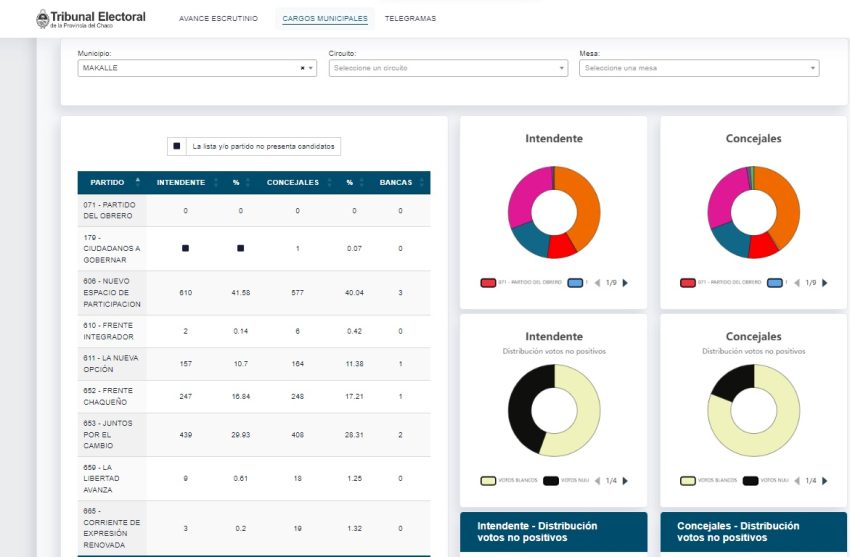
Task: Toggle Votos Blancos legend in Intendente distribution
Action: 489,481
